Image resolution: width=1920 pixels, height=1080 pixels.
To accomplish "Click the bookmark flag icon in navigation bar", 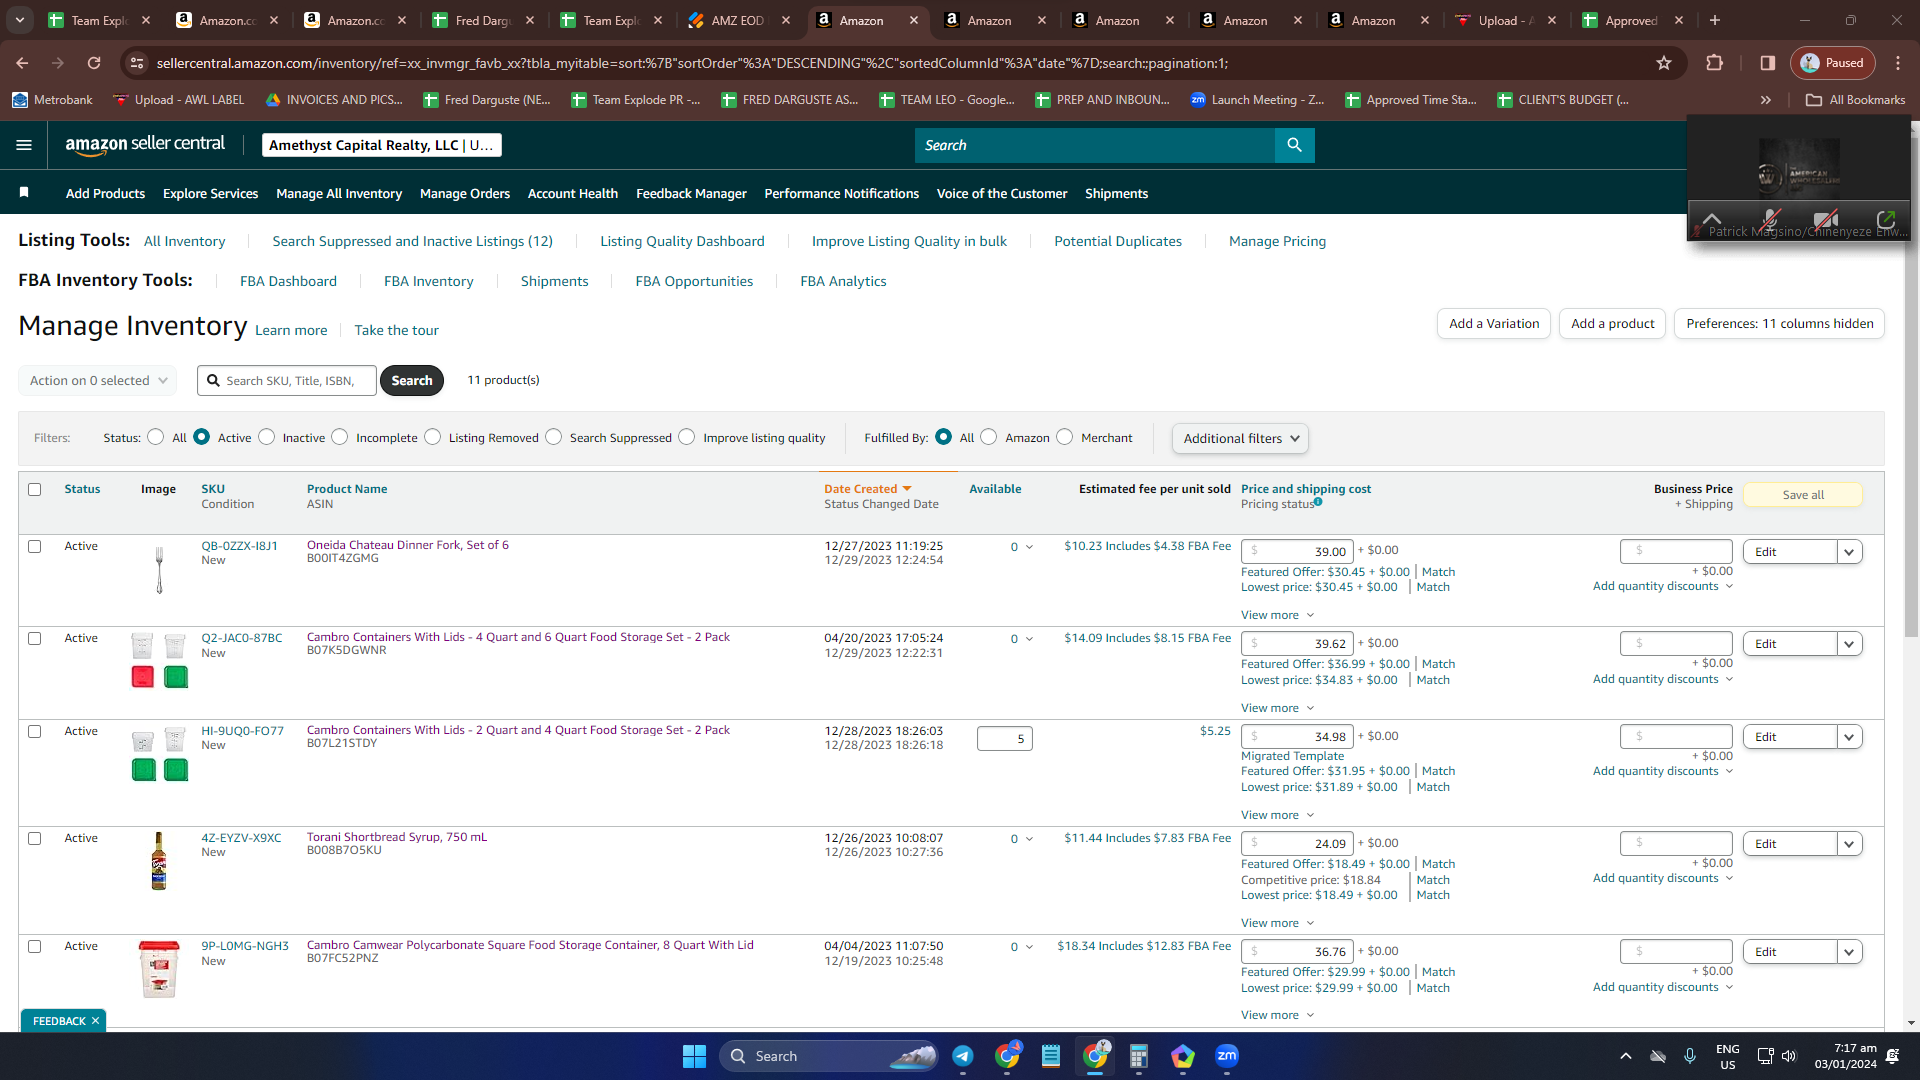I will click(x=24, y=192).
